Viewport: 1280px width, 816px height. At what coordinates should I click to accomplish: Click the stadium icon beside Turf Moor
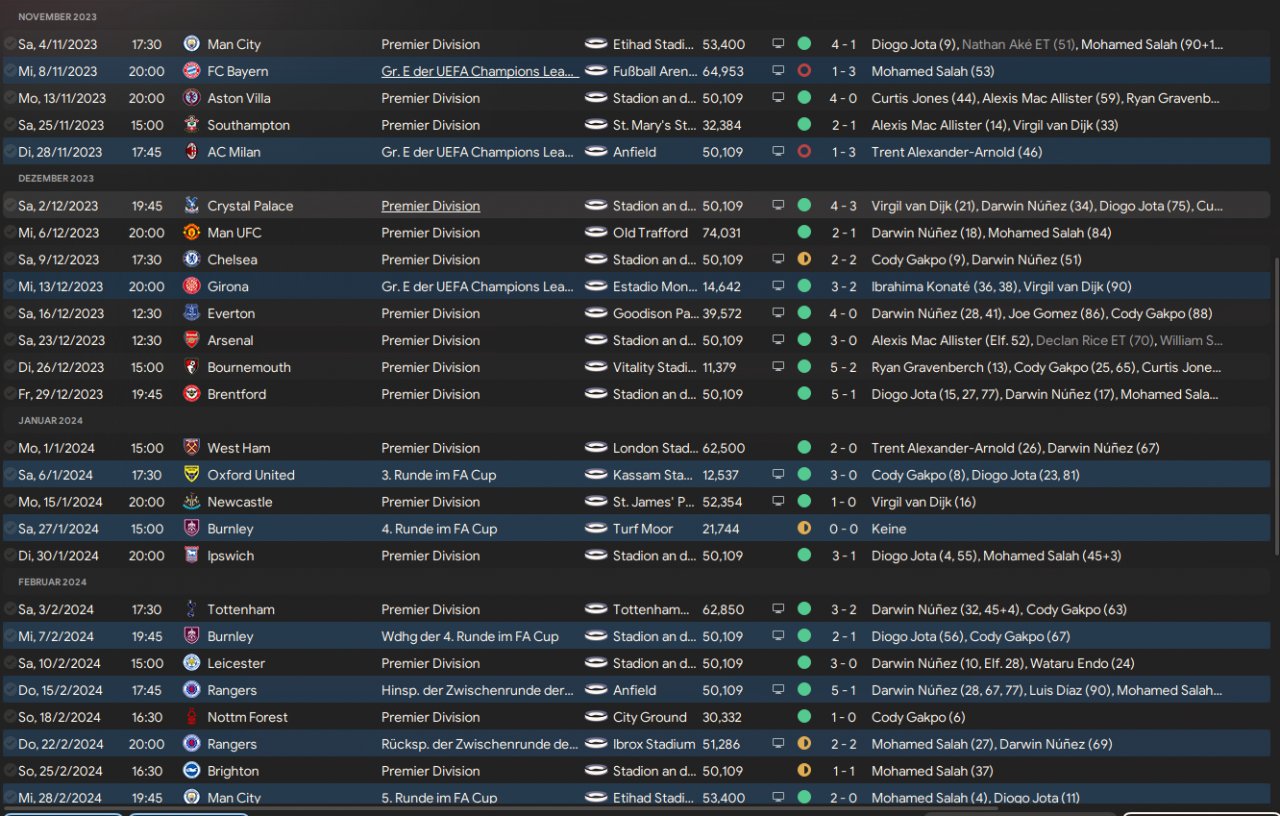click(x=596, y=529)
